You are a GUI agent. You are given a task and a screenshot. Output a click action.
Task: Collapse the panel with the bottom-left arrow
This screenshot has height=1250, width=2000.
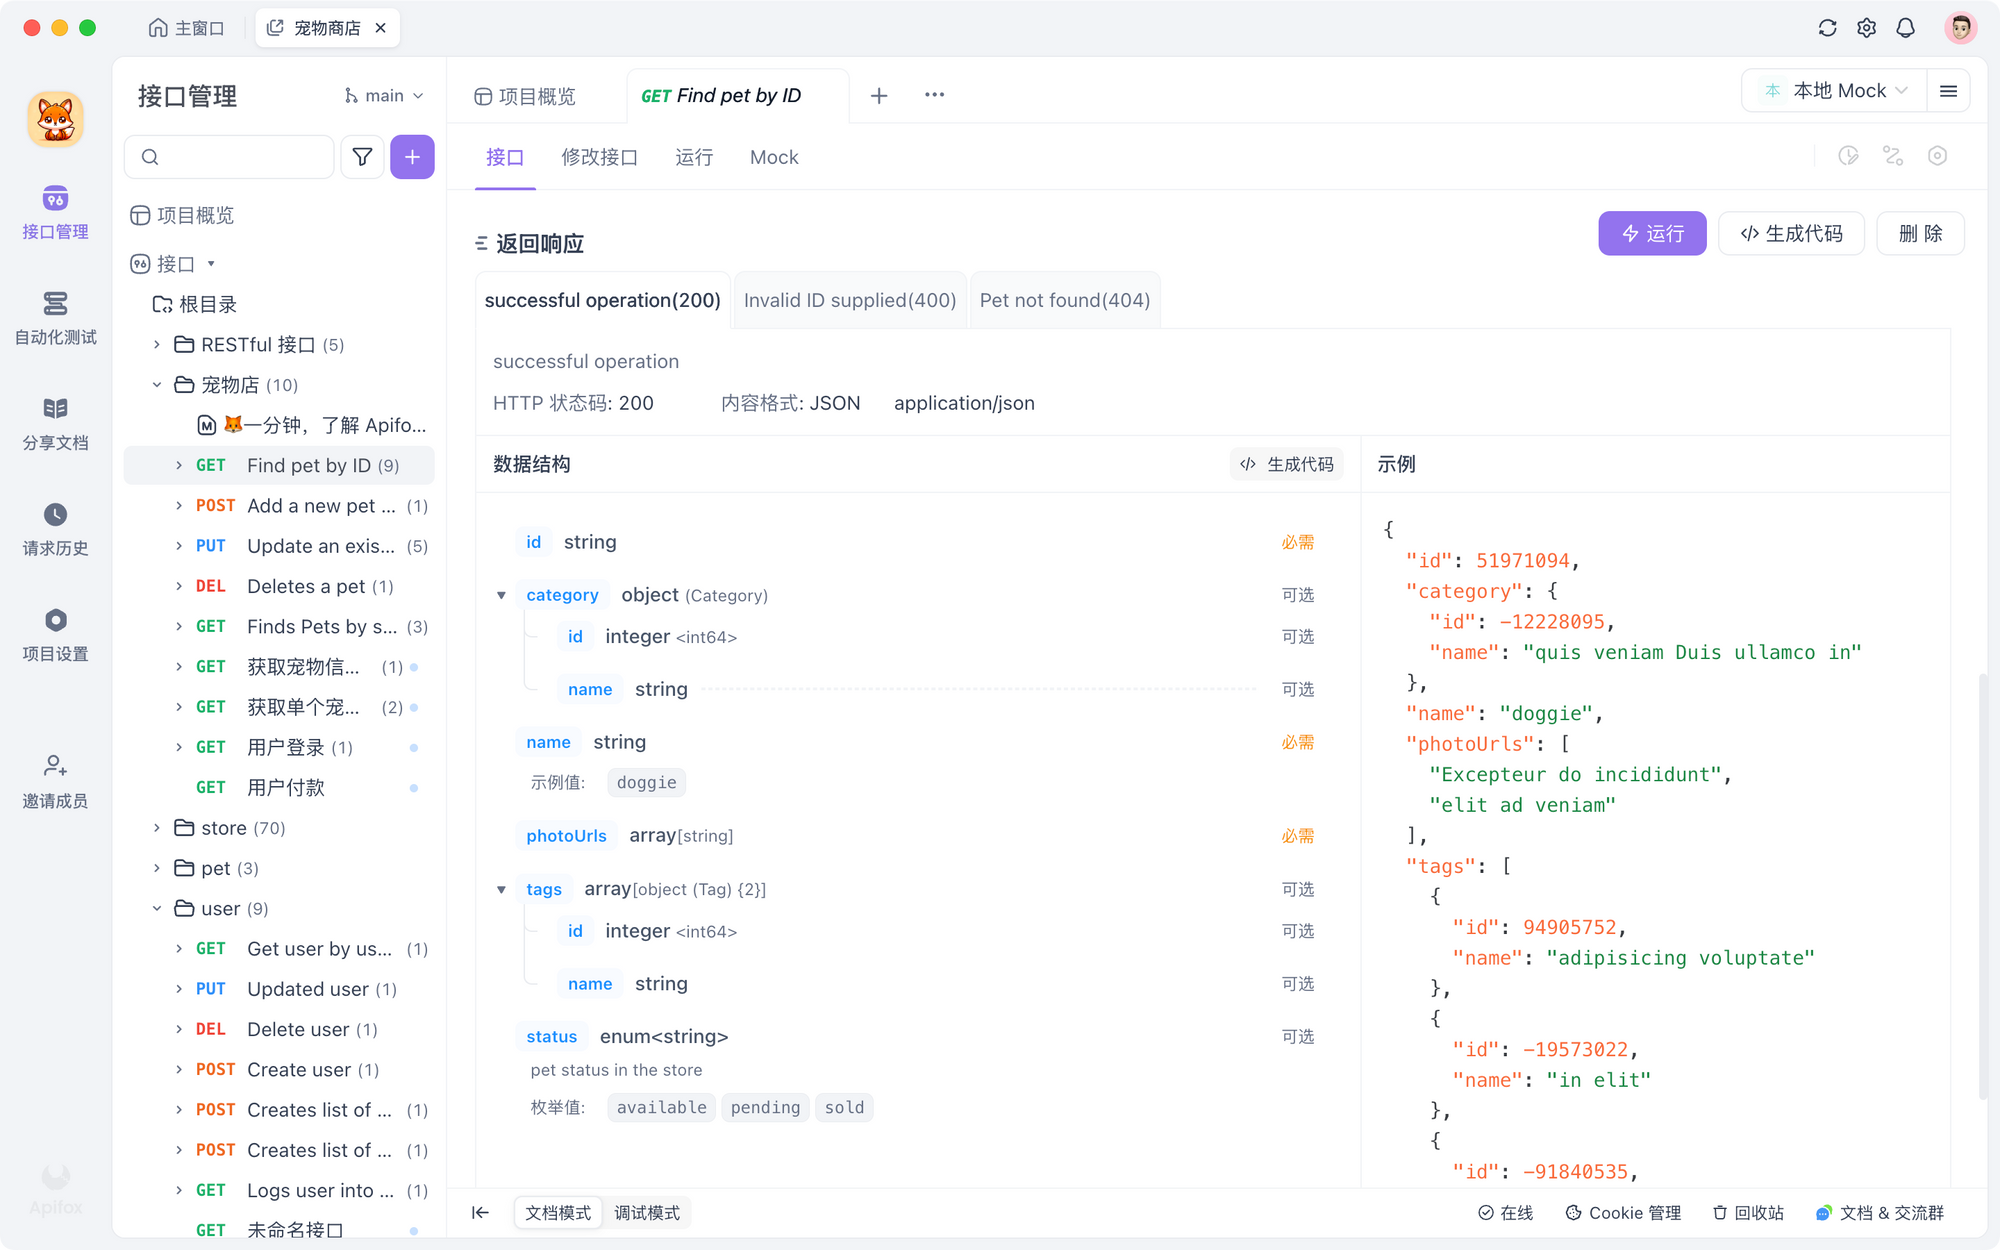tap(481, 1212)
